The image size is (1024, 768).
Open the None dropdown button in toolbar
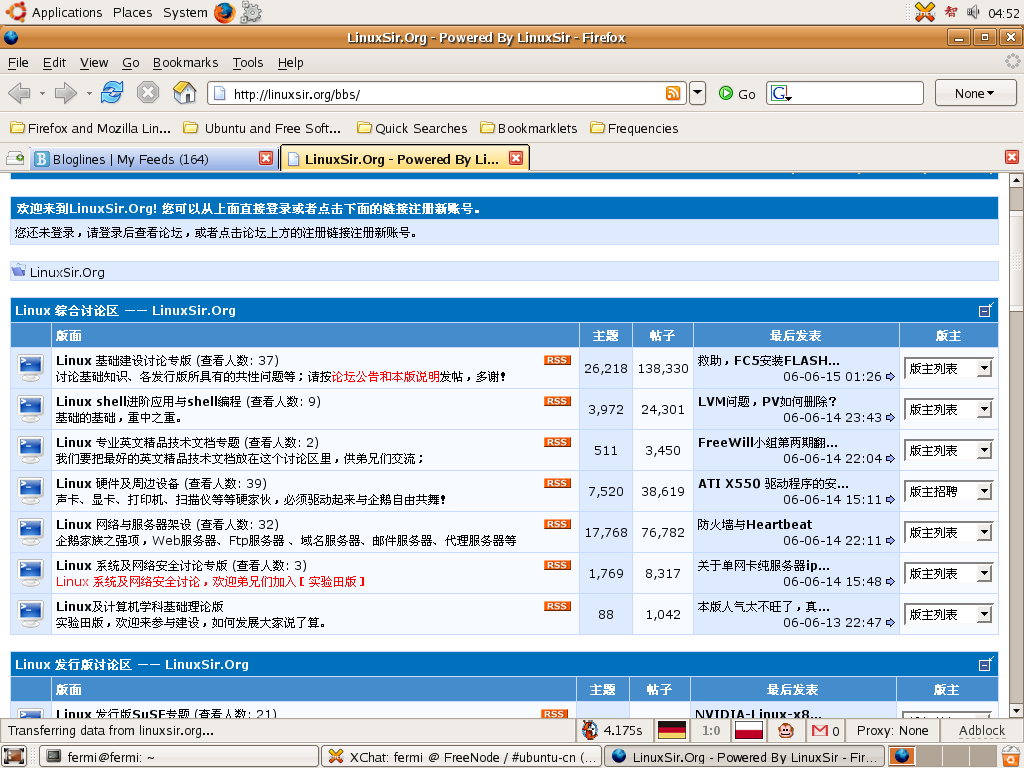point(975,93)
